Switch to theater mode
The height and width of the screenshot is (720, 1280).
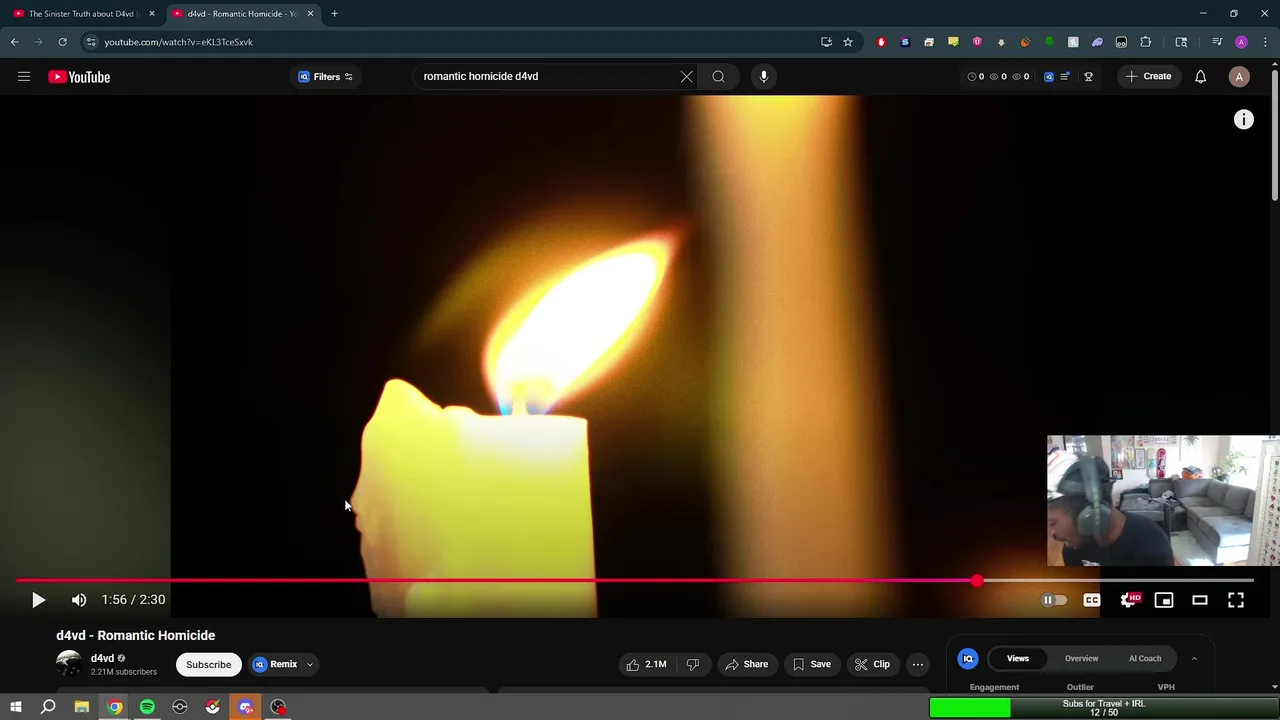(x=1200, y=600)
